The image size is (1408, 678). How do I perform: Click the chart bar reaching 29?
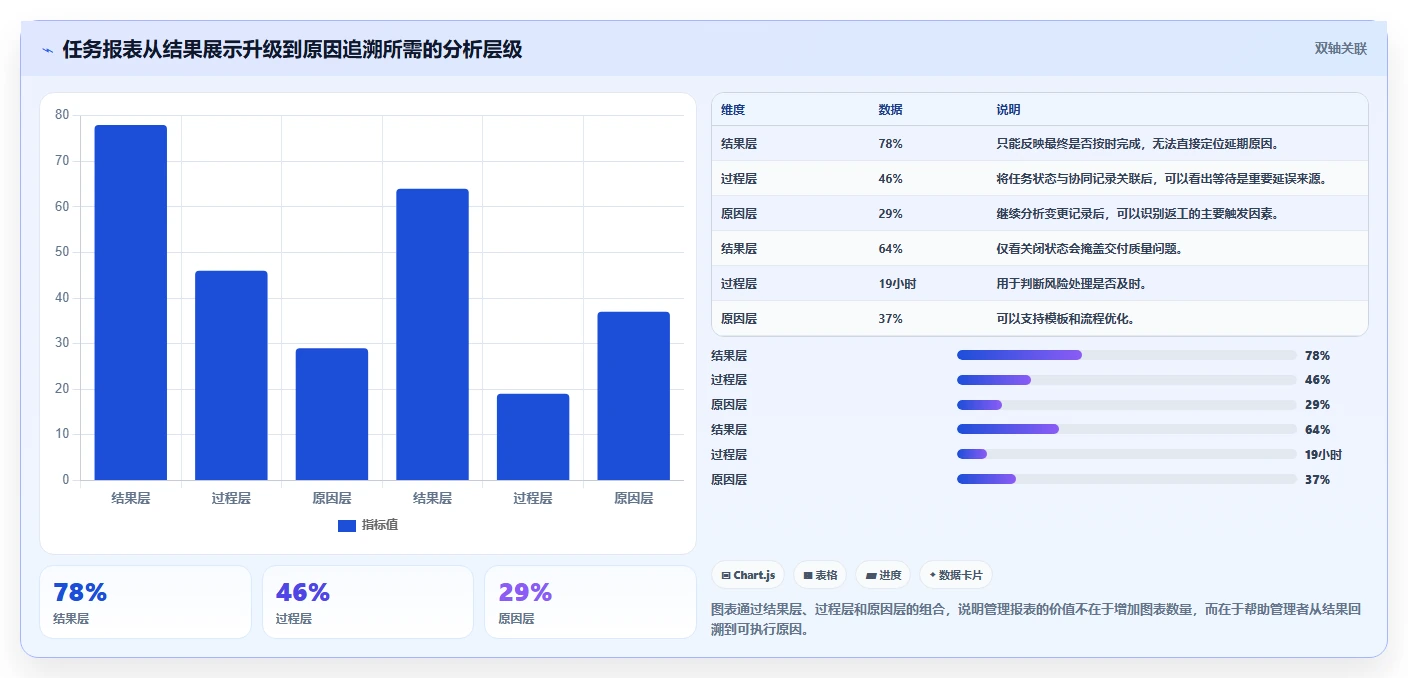point(332,414)
